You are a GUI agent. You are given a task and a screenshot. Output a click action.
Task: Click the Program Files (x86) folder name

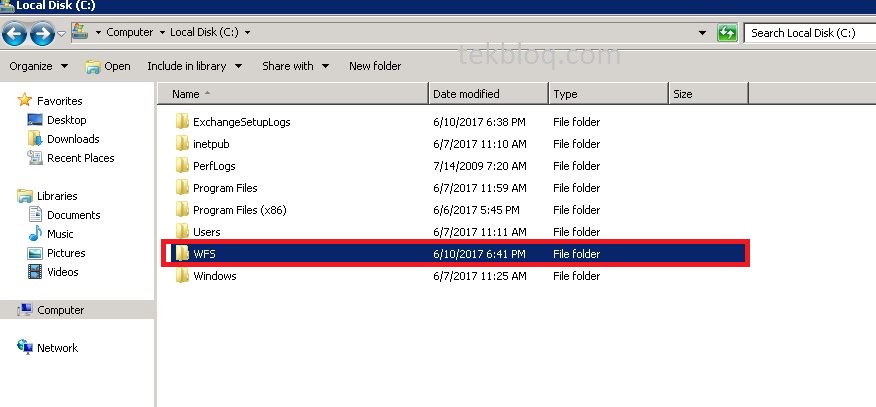pos(240,210)
